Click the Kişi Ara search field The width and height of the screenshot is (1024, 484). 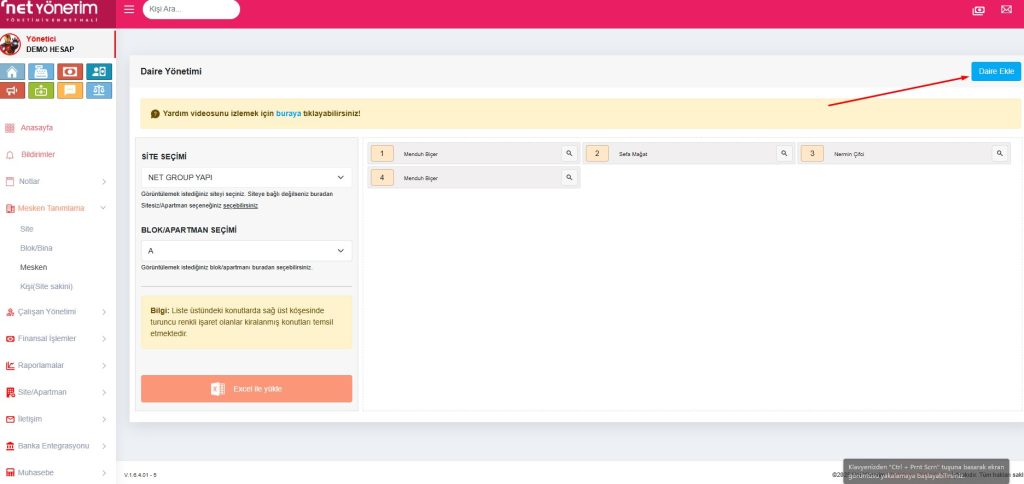191,10
